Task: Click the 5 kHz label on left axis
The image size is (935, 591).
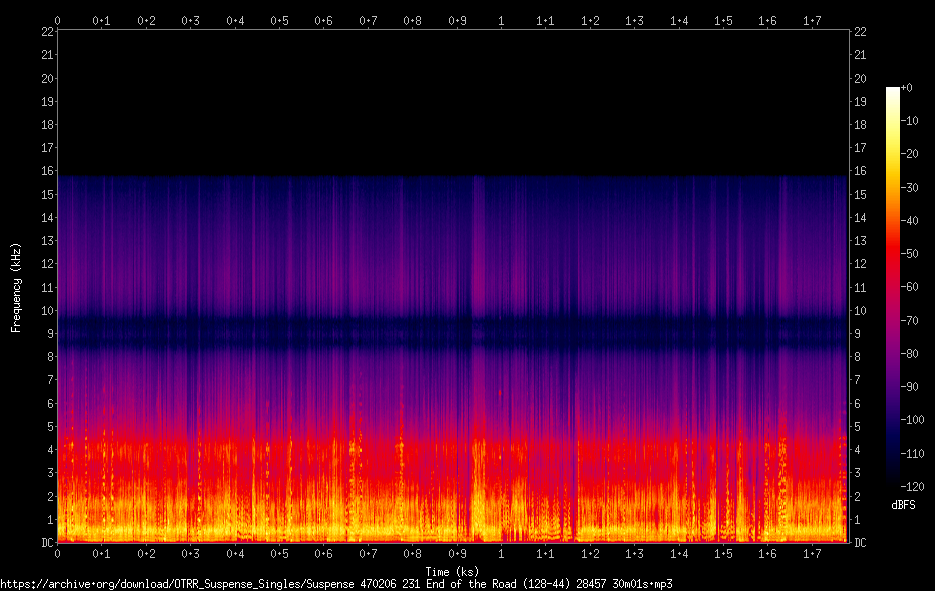Action: coord(50,426)
